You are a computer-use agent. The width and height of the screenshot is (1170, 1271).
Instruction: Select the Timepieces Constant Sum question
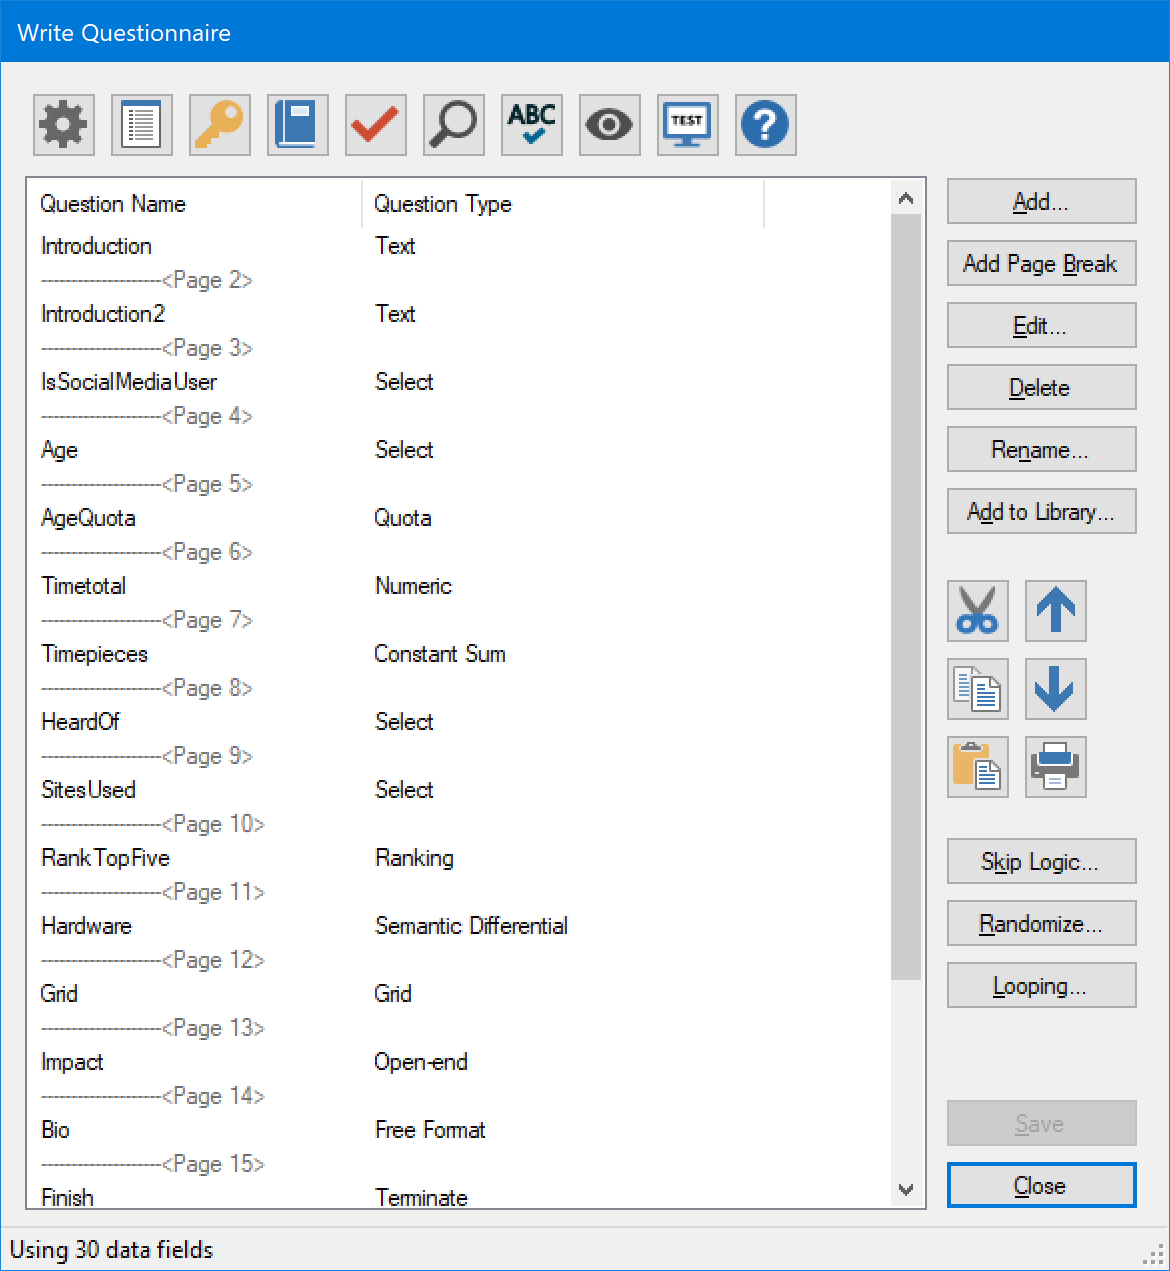coord(95,654)
